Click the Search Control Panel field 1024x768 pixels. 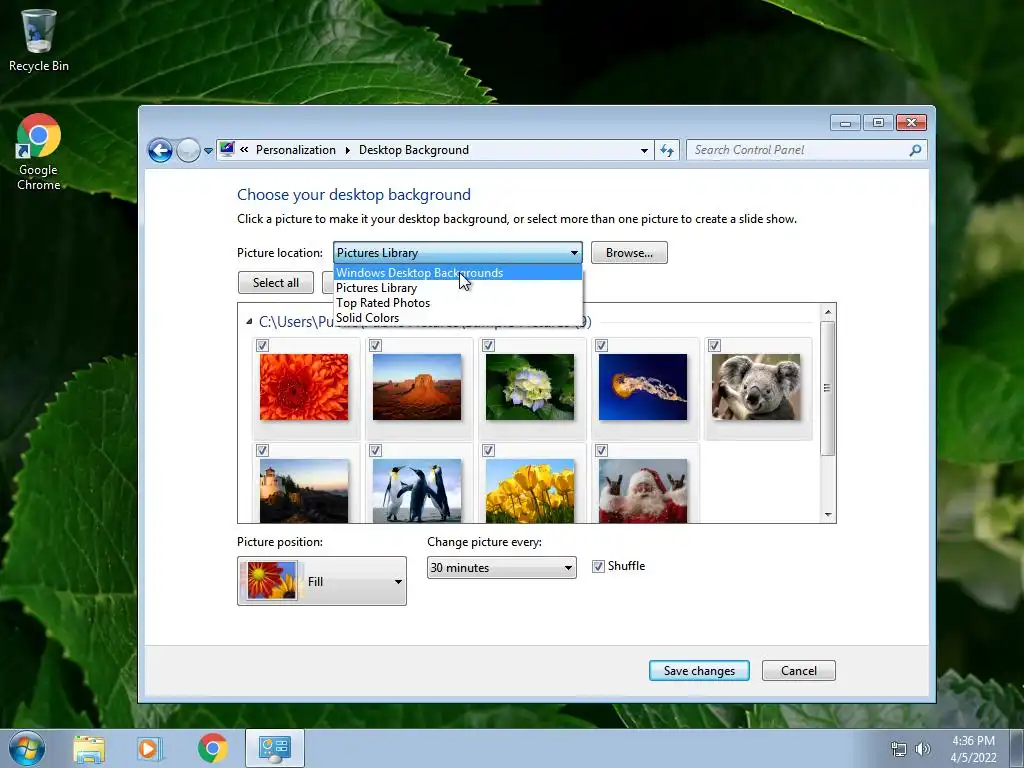pos(807,150)
